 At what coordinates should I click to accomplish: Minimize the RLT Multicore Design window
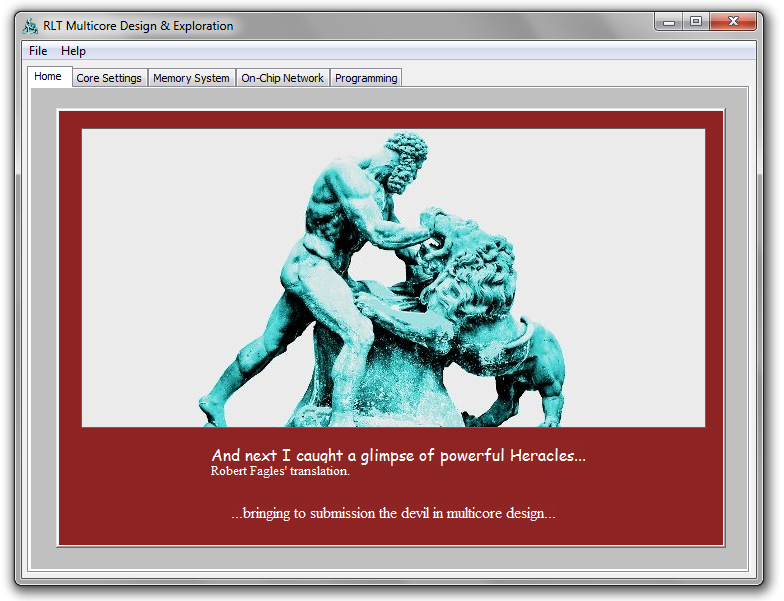[x=669, y=22]
